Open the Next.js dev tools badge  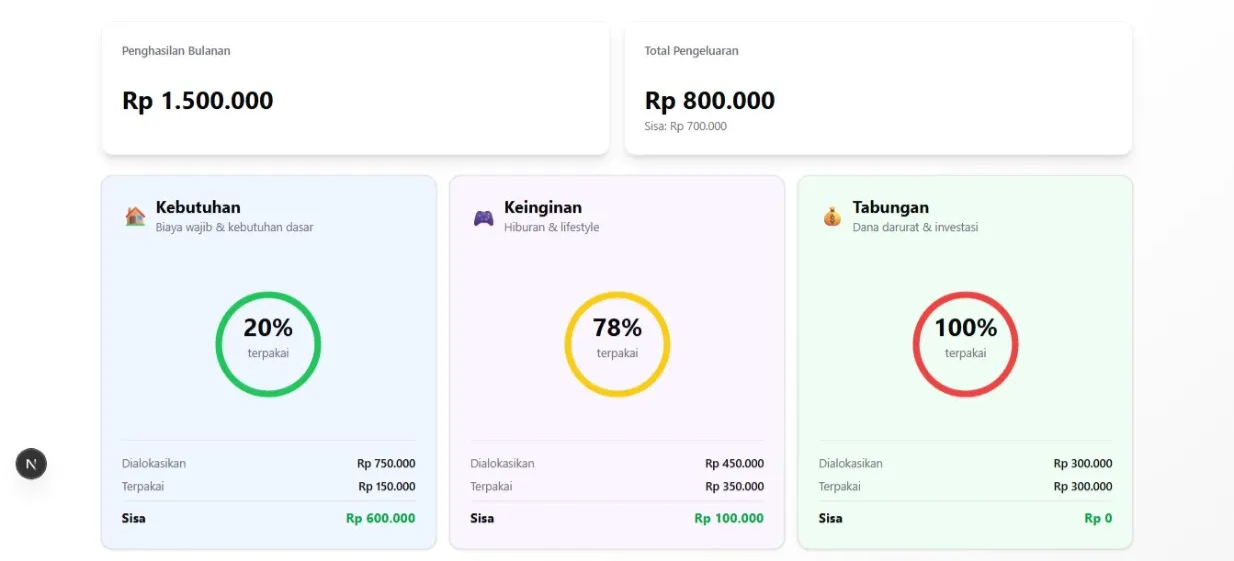[31, 463]
